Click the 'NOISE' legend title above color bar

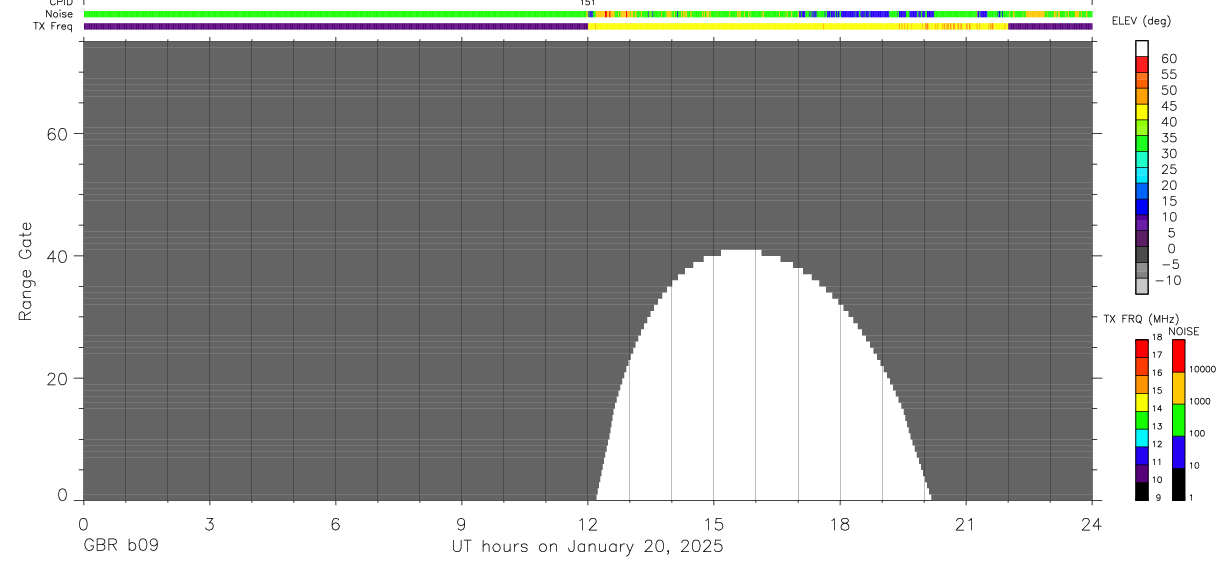[x=1183, y=331]
